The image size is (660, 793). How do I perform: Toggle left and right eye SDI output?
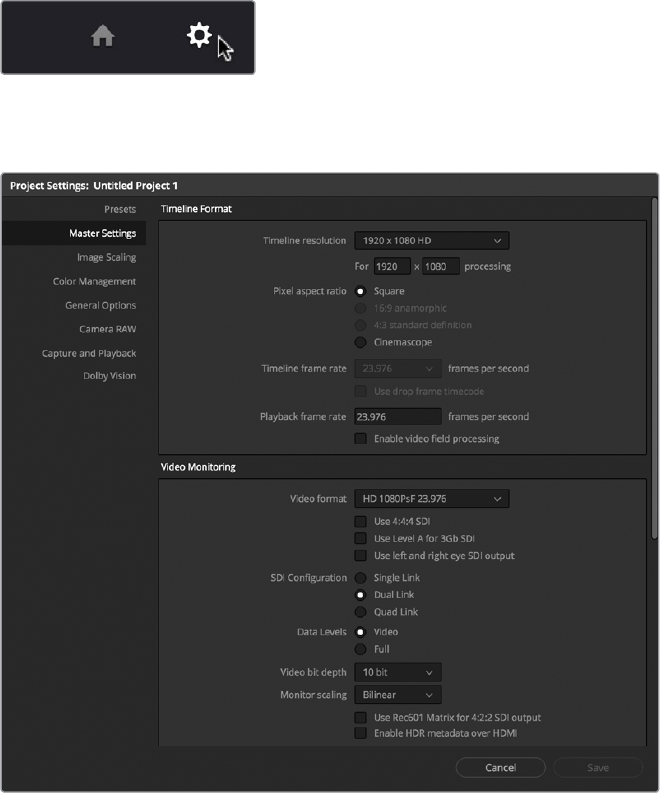click(360, 556)
